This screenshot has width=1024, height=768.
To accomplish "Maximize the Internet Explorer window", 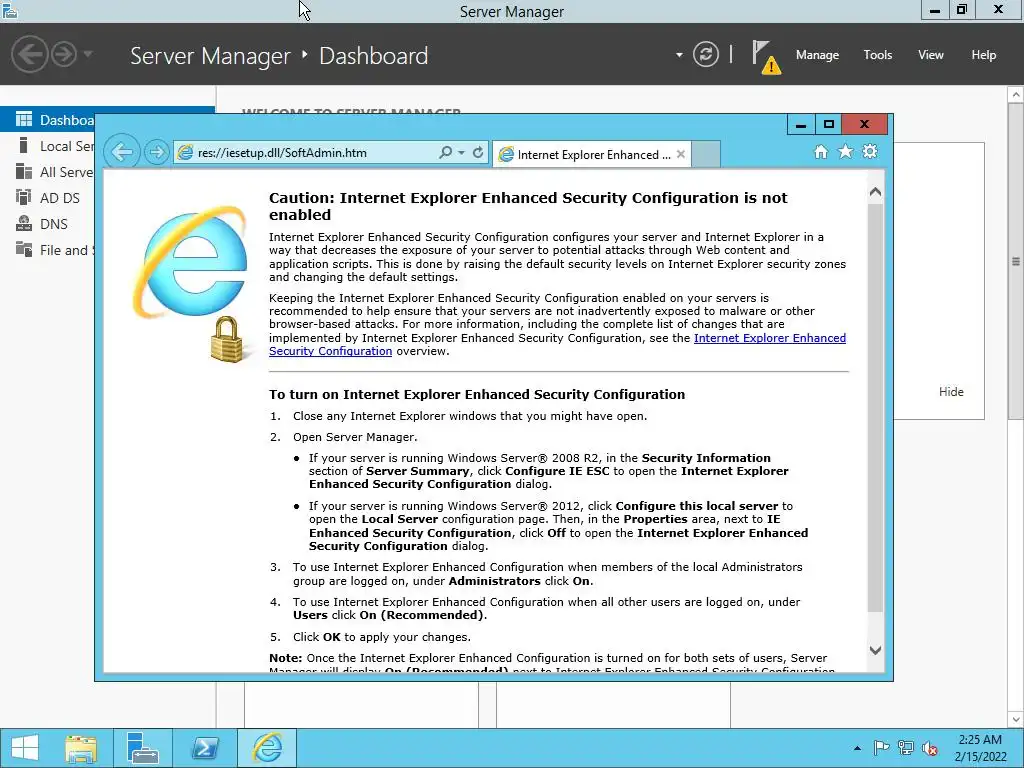I will coord(828,124).
